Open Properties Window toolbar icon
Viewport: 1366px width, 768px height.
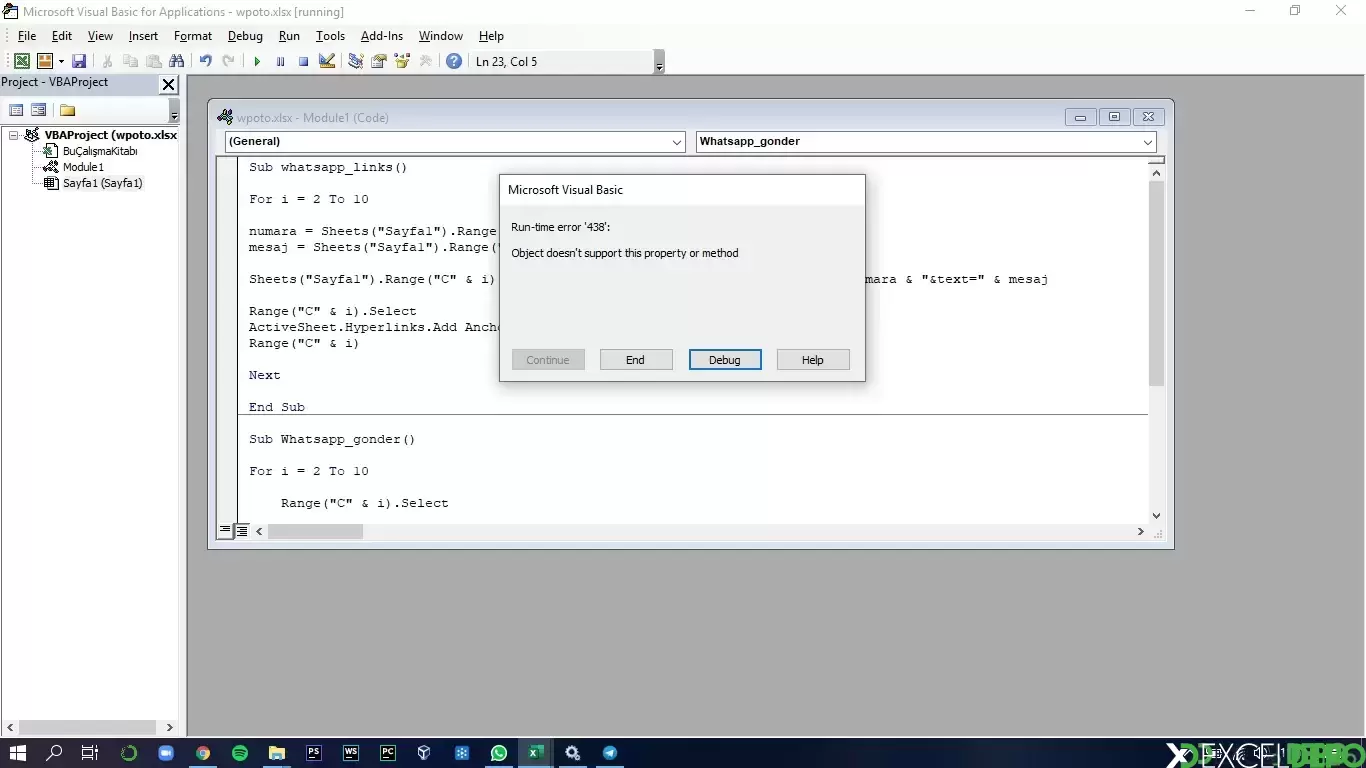point(379,61)
